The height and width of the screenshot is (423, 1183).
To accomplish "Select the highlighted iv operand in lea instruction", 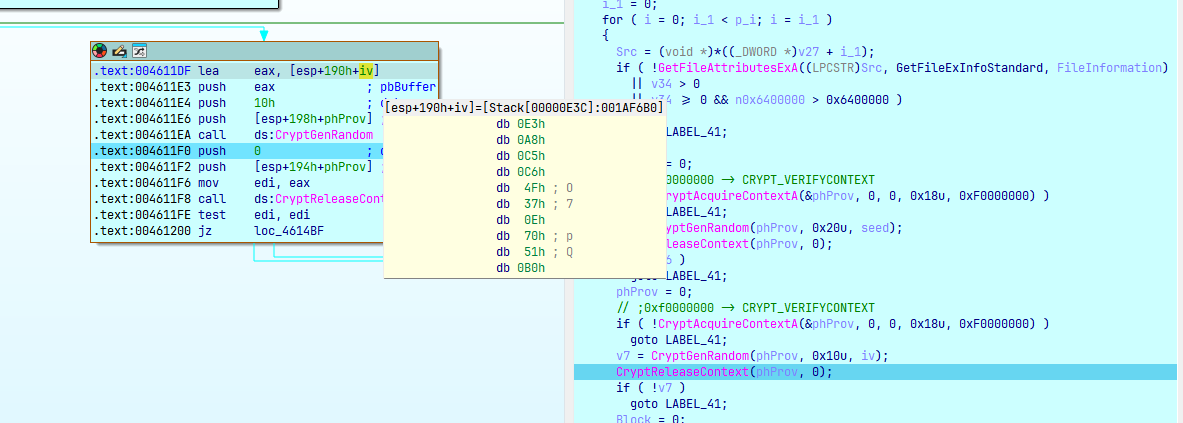I will click(x=367, y=70).
